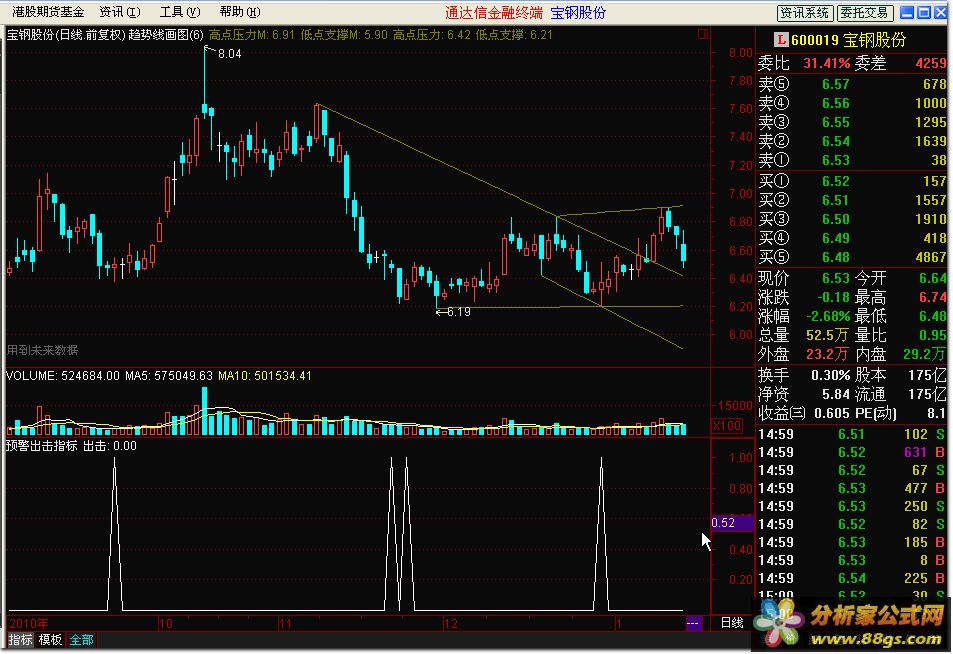953x654 pixels.
Task: Click the trade tick with volume 477 B
Action: click(x=852, y=488)
